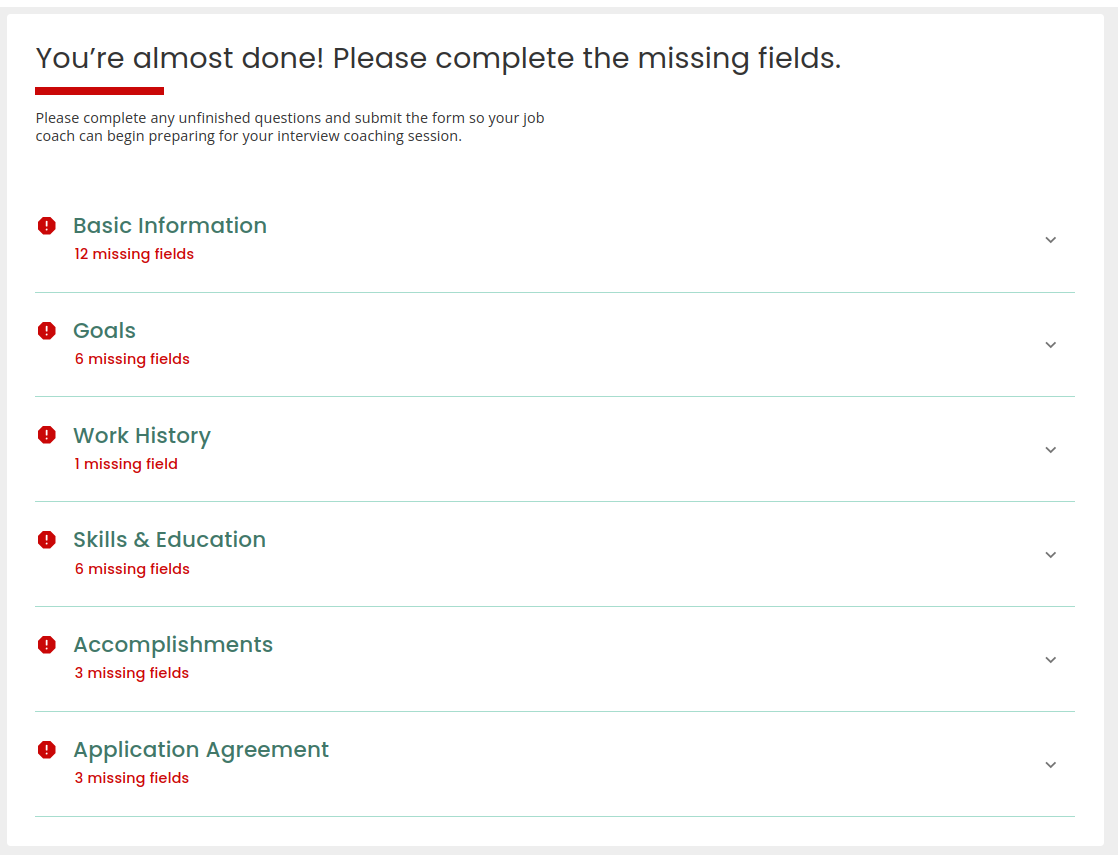The width and height of the screenshot is (1118, 855).
Task: Open the Skills & Education heading
Action: (170, 540)
